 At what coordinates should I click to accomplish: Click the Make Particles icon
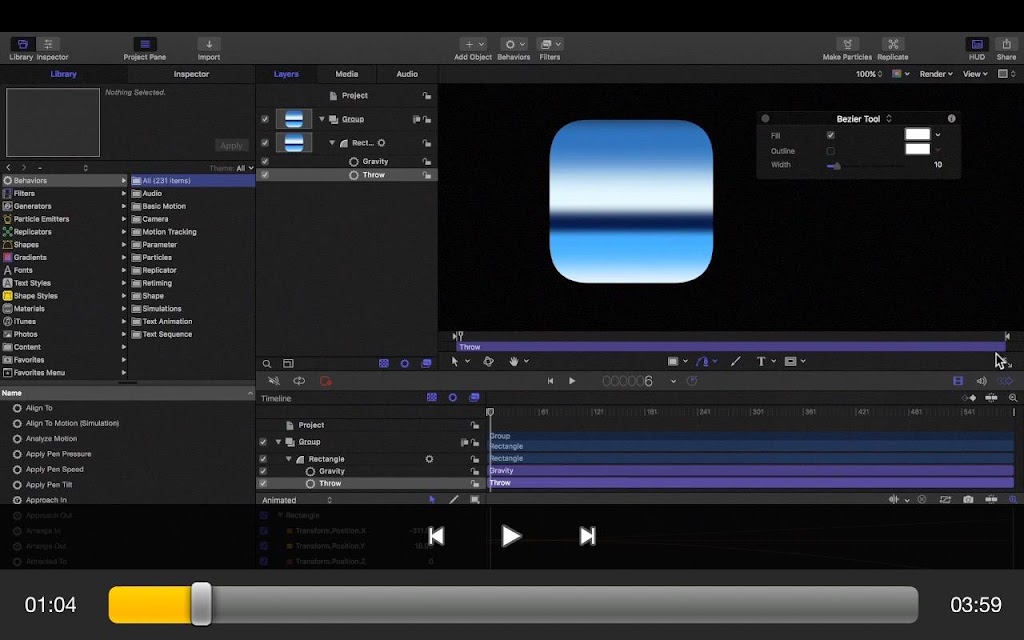point(847,44)
